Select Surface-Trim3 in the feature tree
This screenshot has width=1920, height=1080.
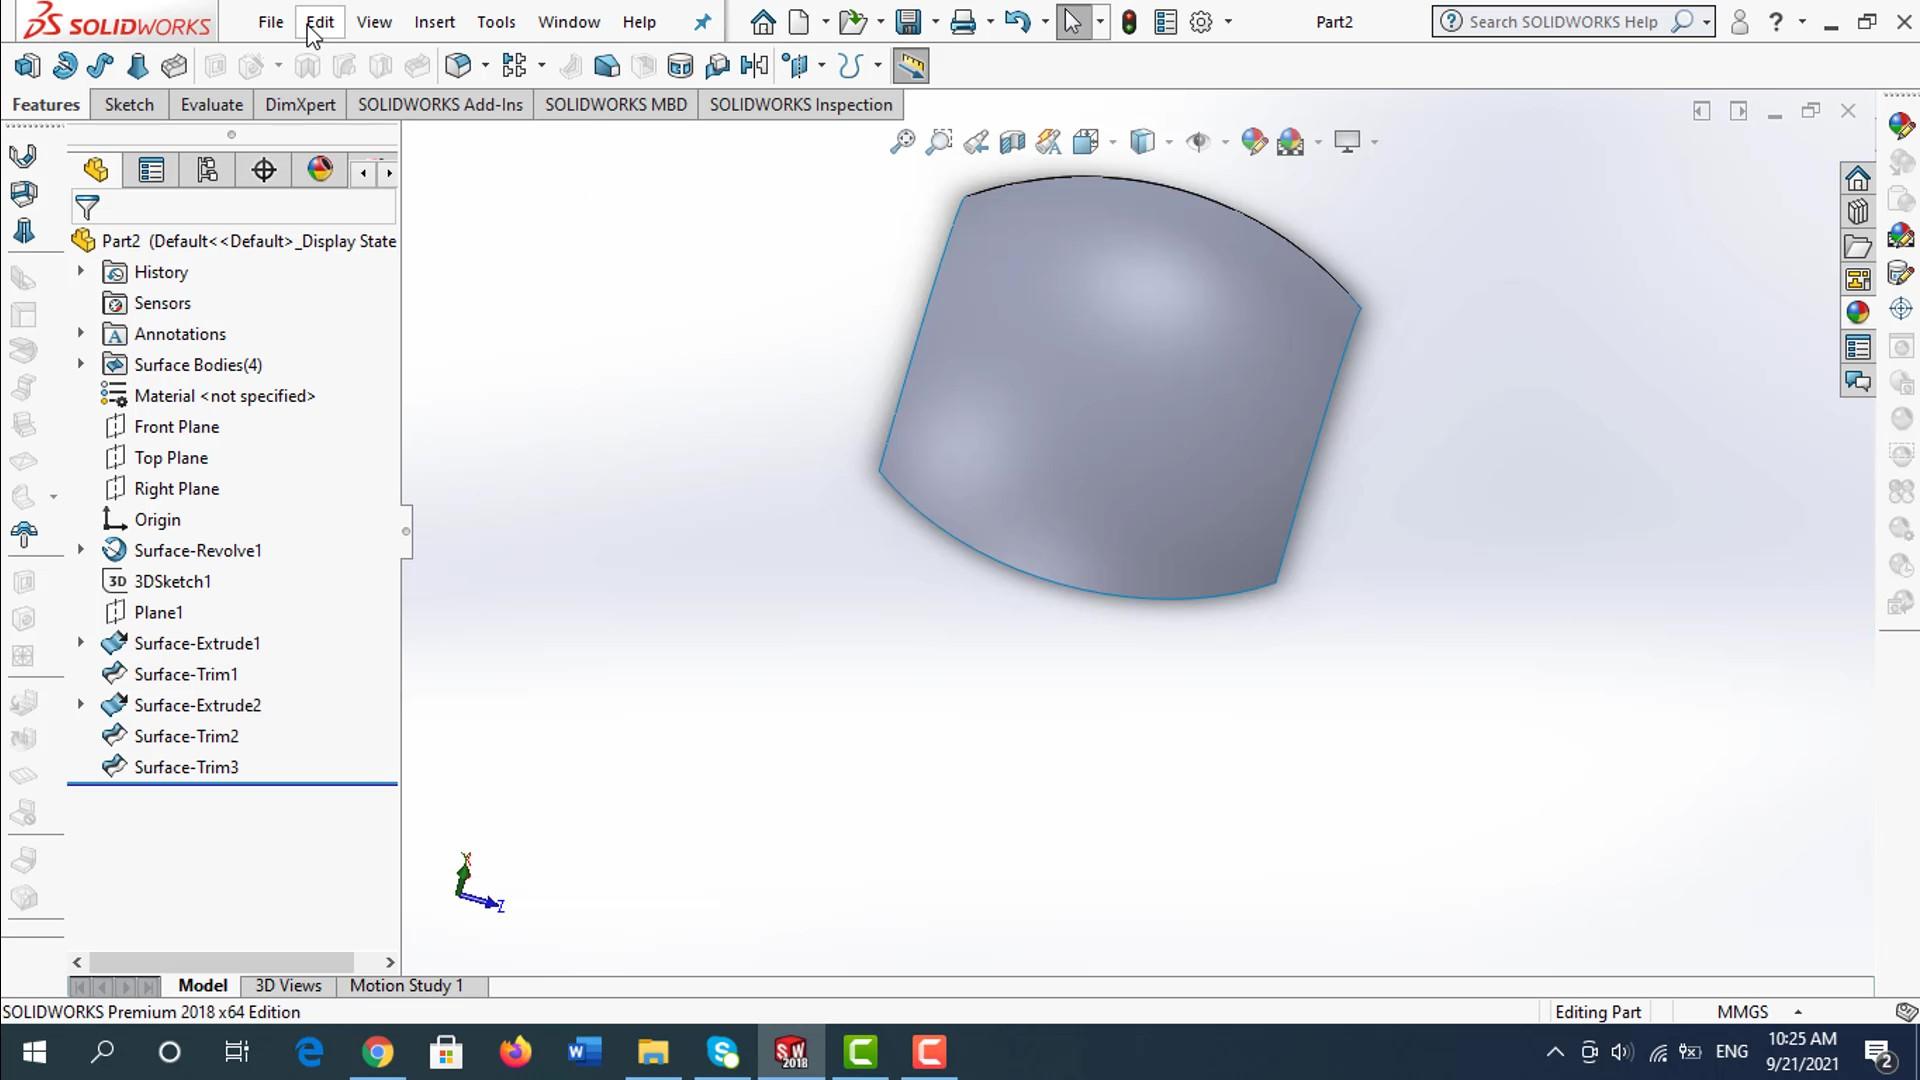coord(186,767)
